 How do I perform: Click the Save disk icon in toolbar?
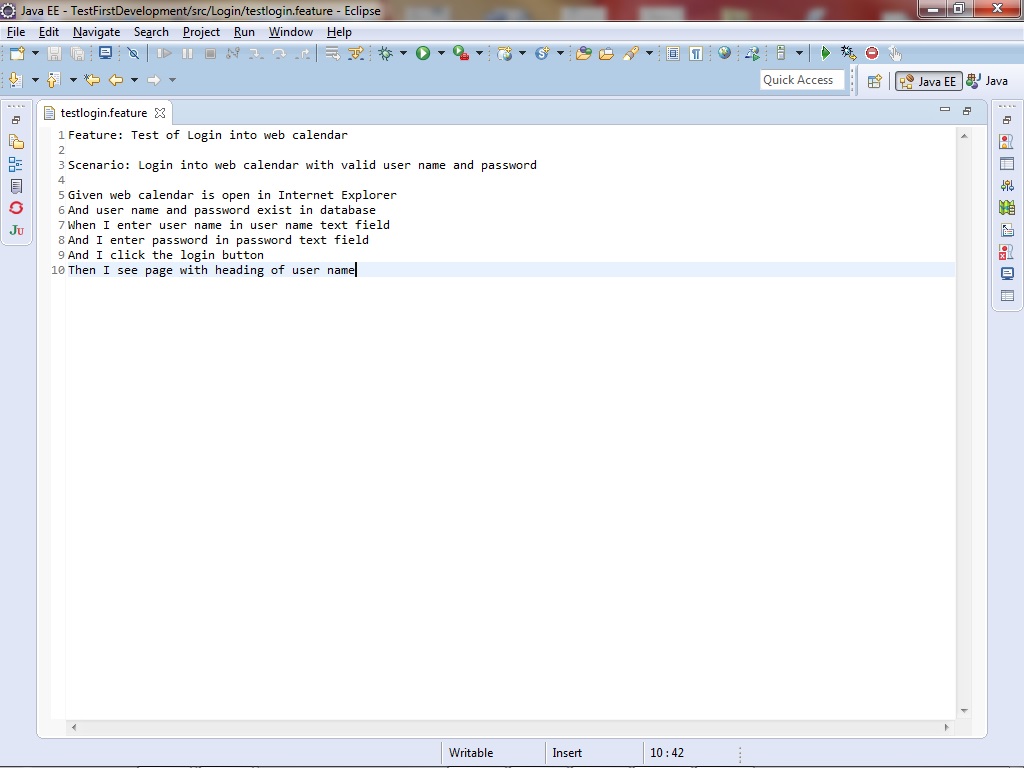point(54,54)
